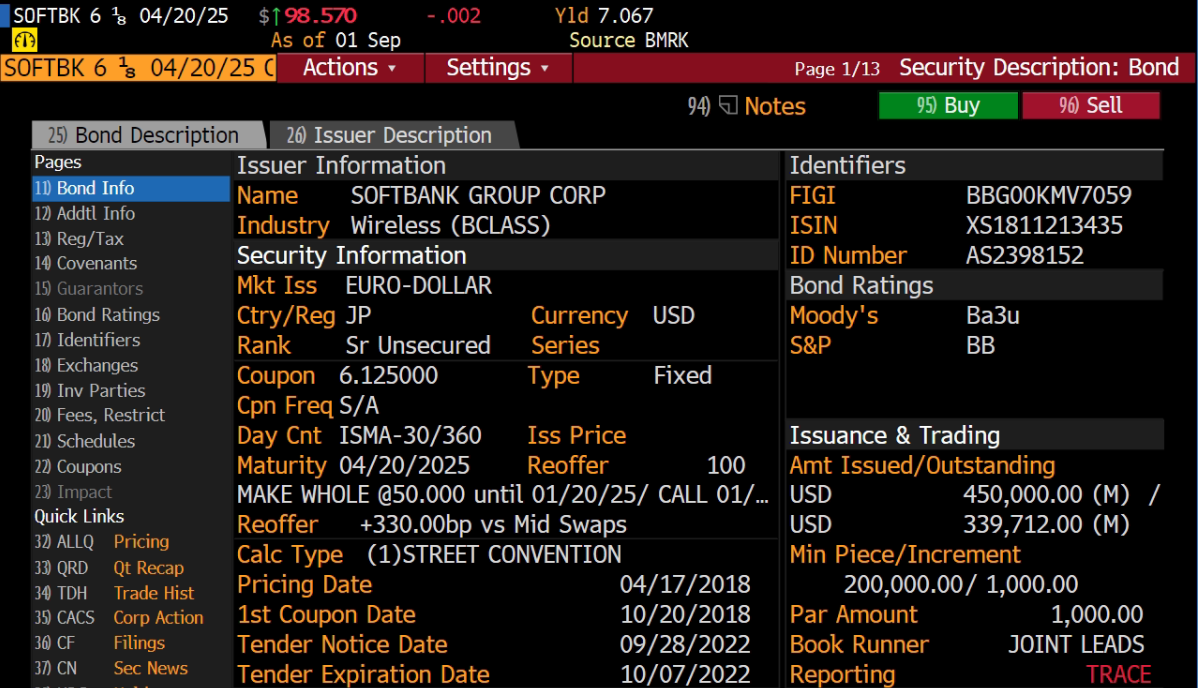Viewport: 1198px width, 688px height.
Task: Click the coupon value 6.125000
Action: pos(389,375)
